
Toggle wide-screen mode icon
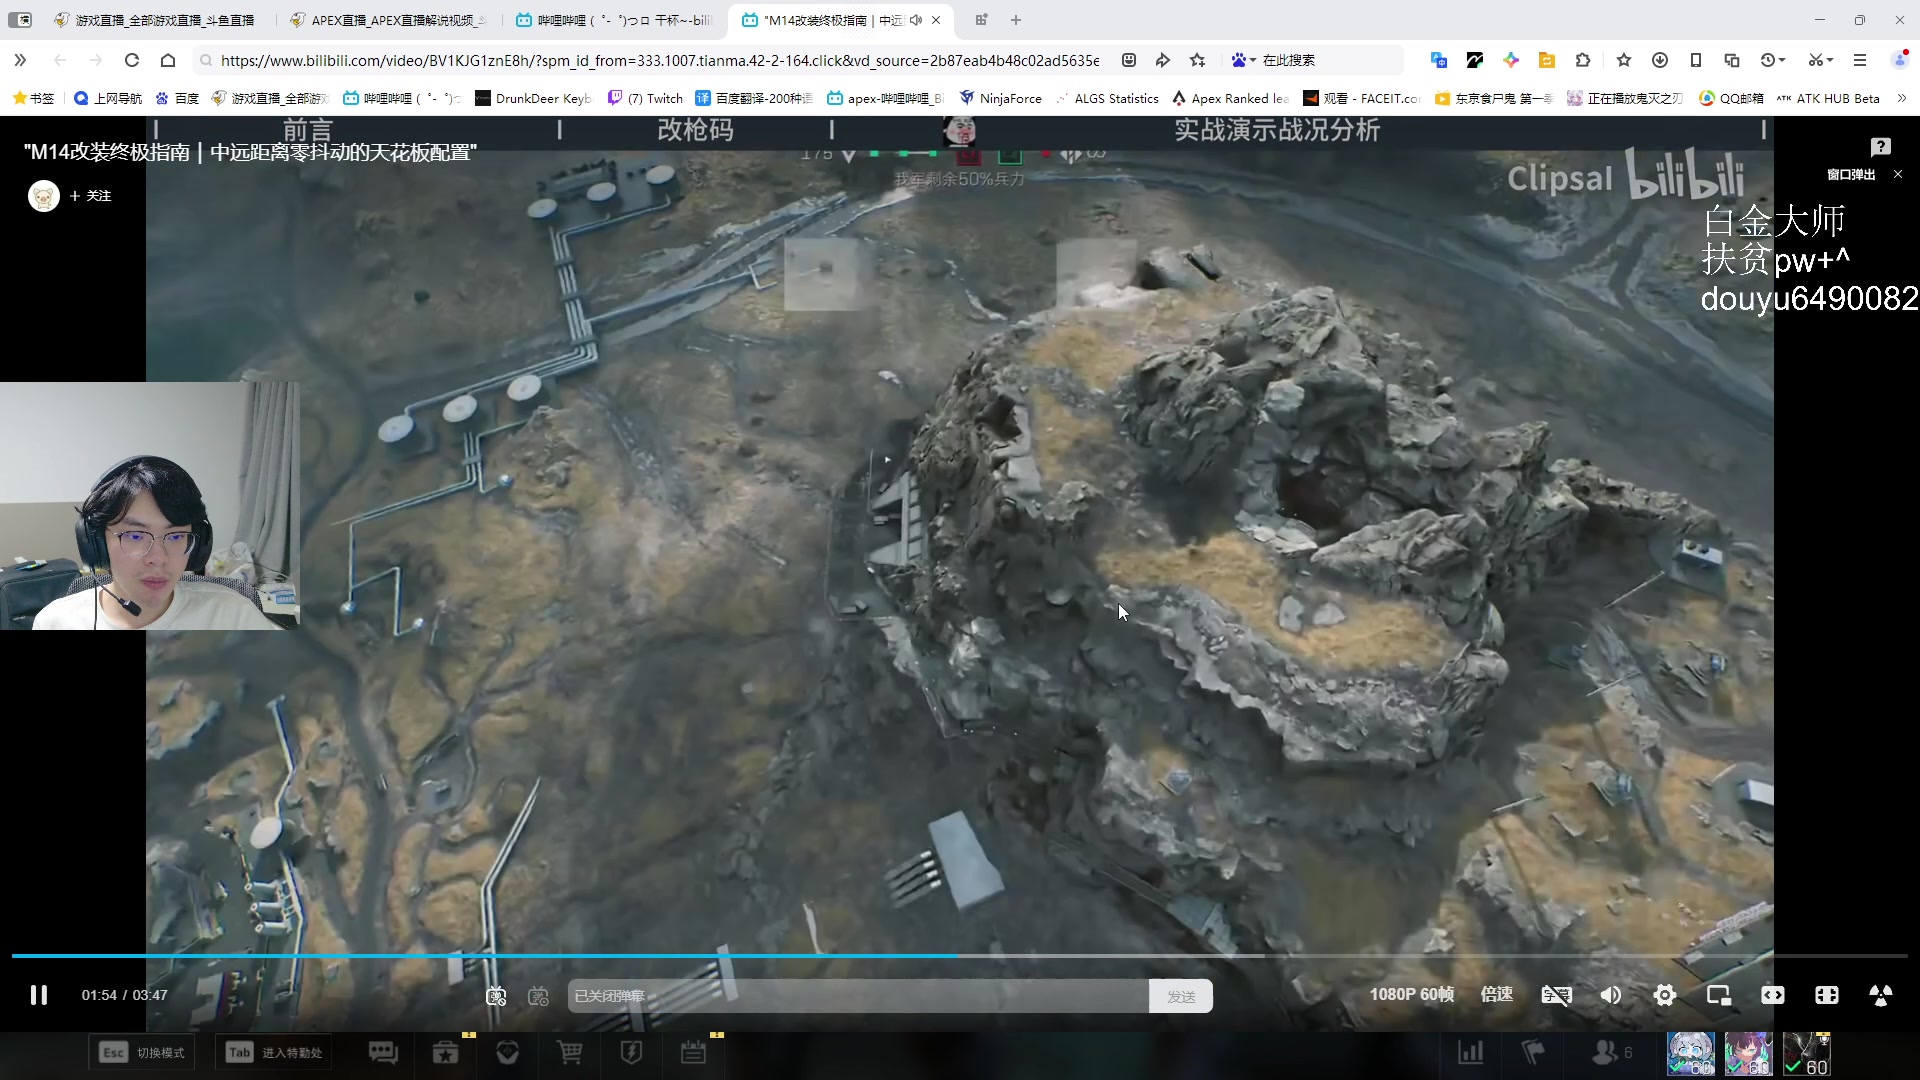1773,995
